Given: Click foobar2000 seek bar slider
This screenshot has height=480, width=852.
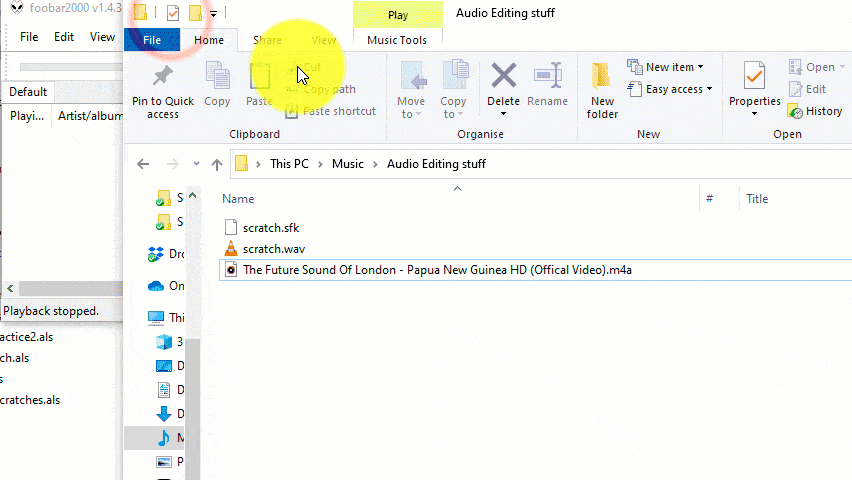Looking at the screenshot, I should point(71,67).
